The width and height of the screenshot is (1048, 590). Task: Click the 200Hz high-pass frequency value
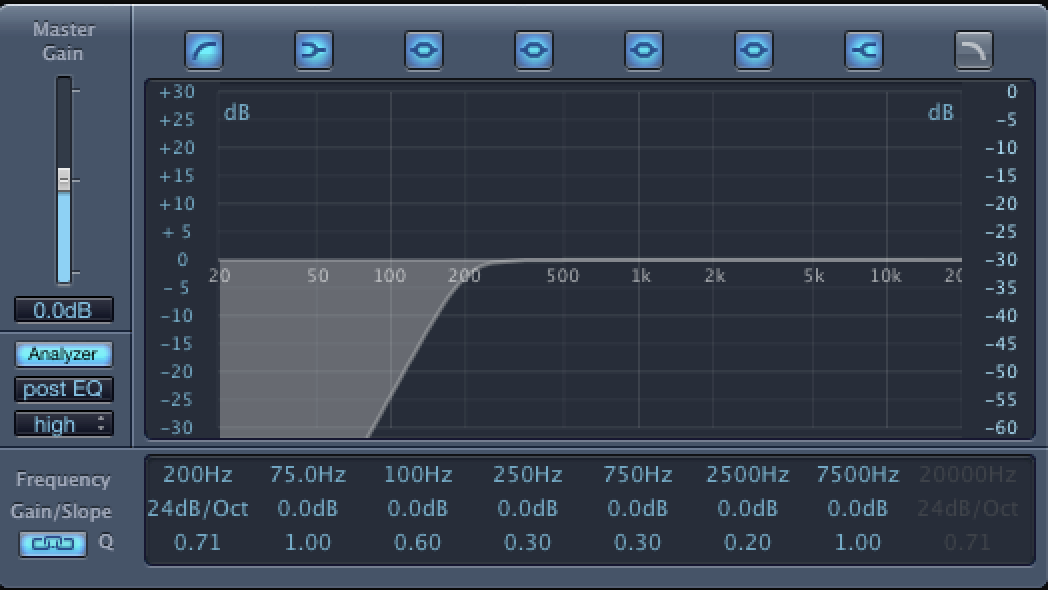pos(198,474)
